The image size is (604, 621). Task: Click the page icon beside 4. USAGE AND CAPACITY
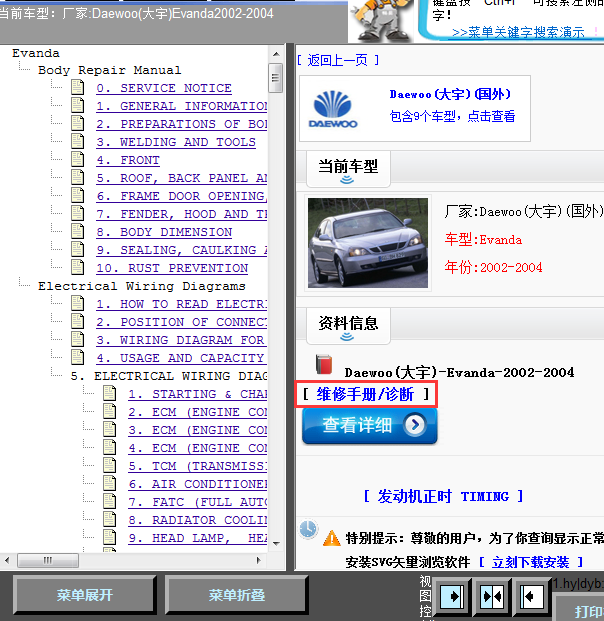point(77,357)
